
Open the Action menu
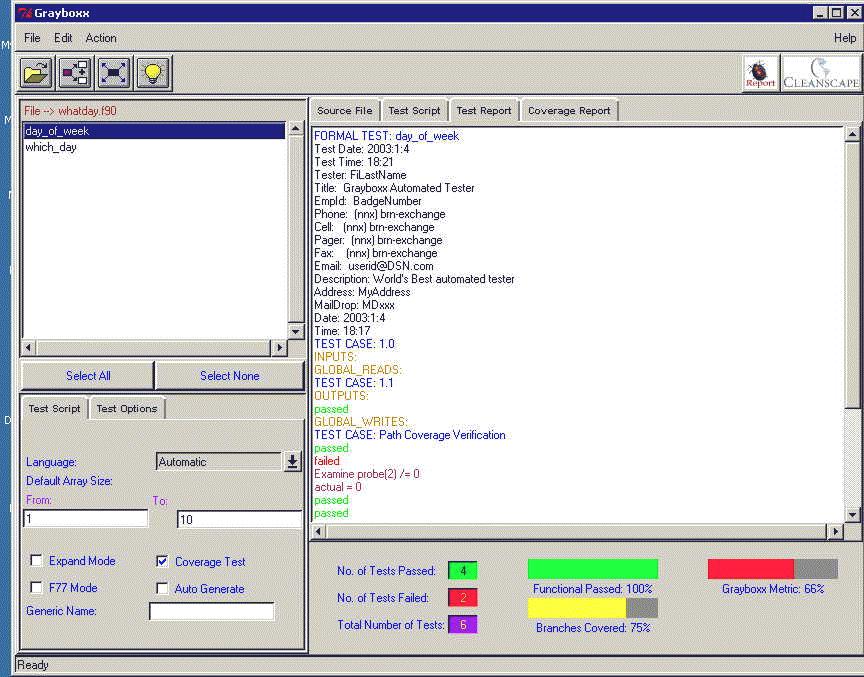click(x=101, y=38)
